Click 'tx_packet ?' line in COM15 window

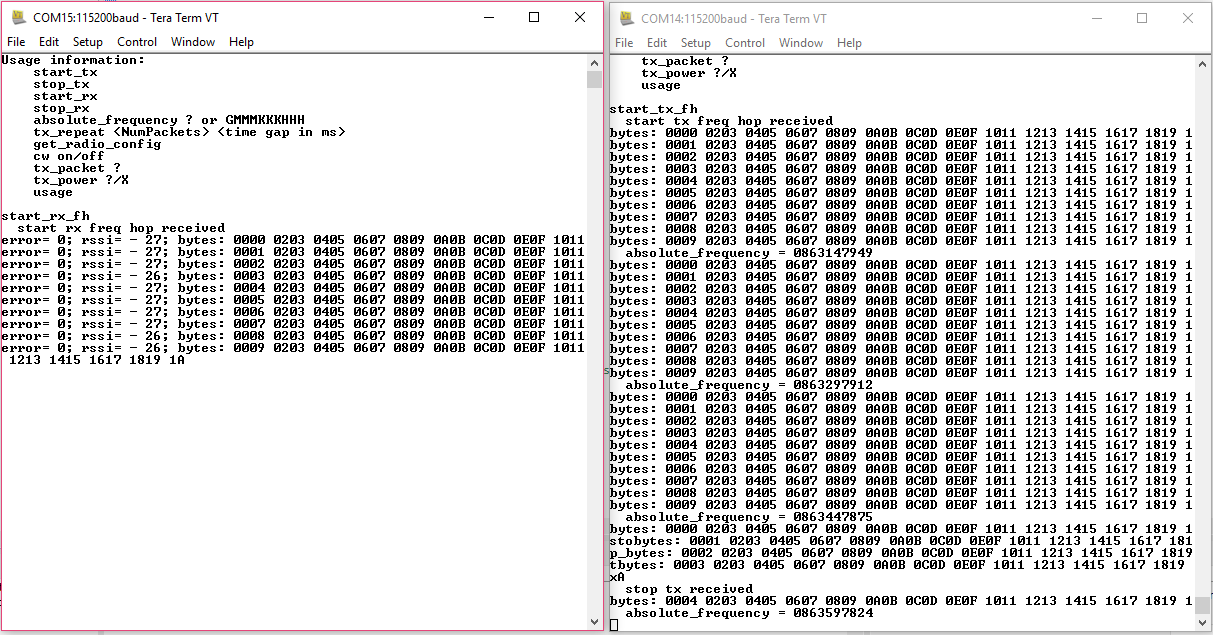pyautogui.click(x=77, y=168)
